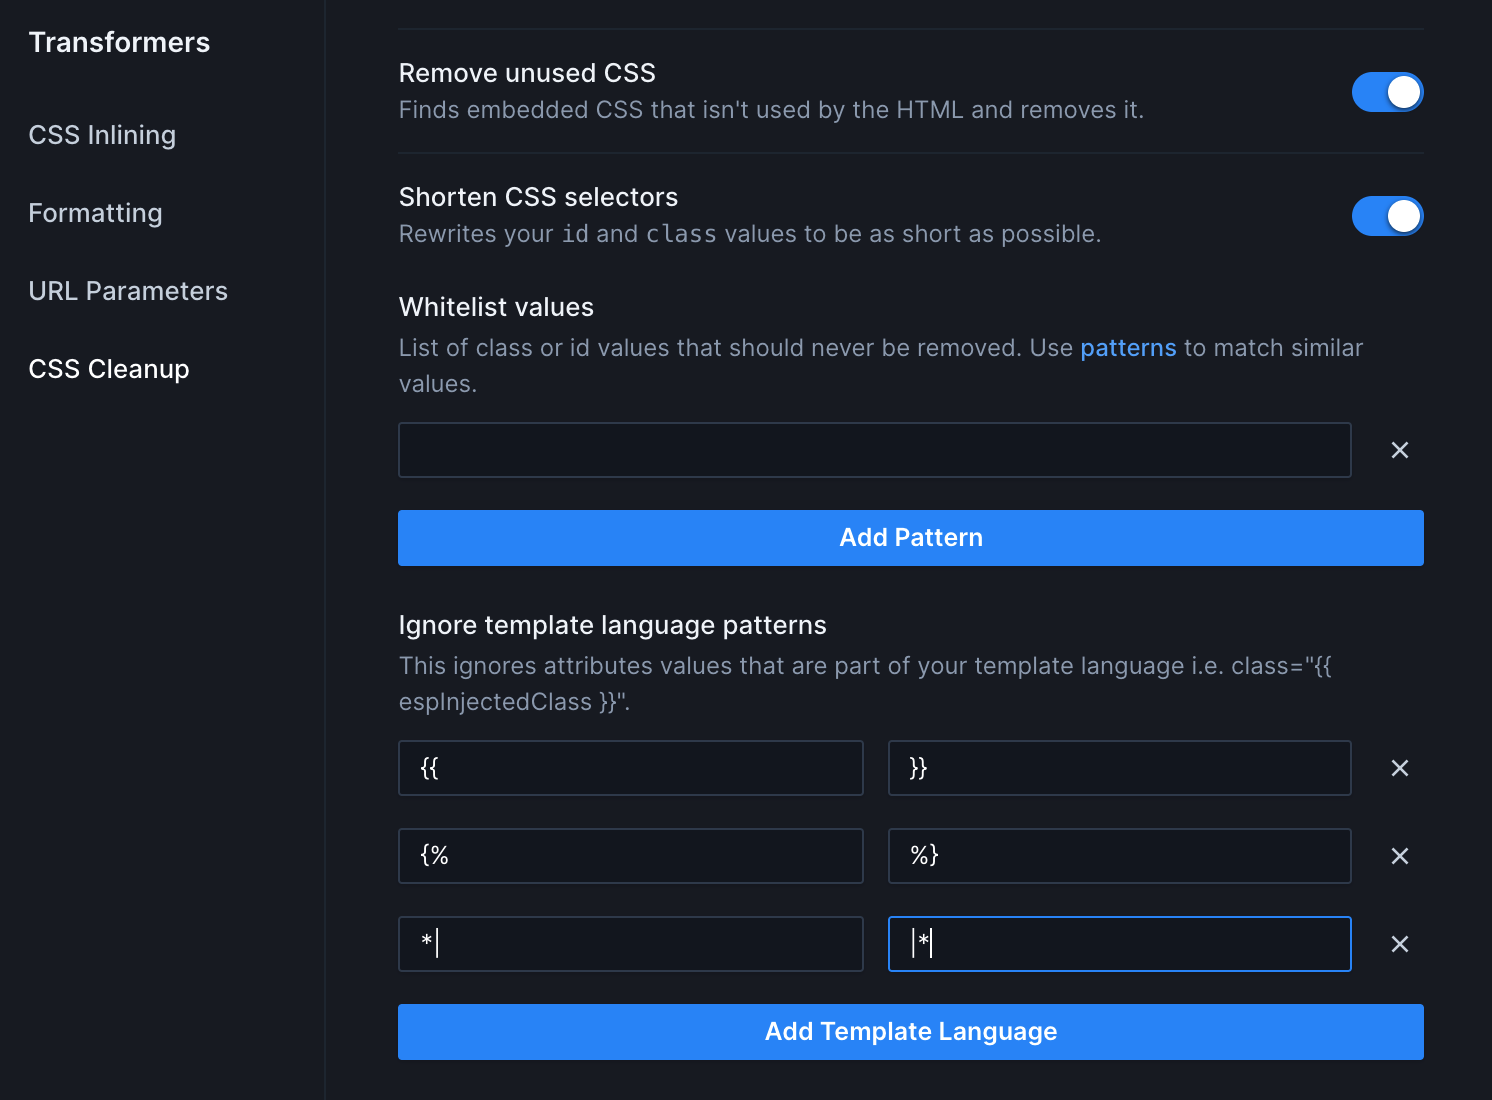
Task: Click the %} closing pattern field
Action: pos(1120,856)
